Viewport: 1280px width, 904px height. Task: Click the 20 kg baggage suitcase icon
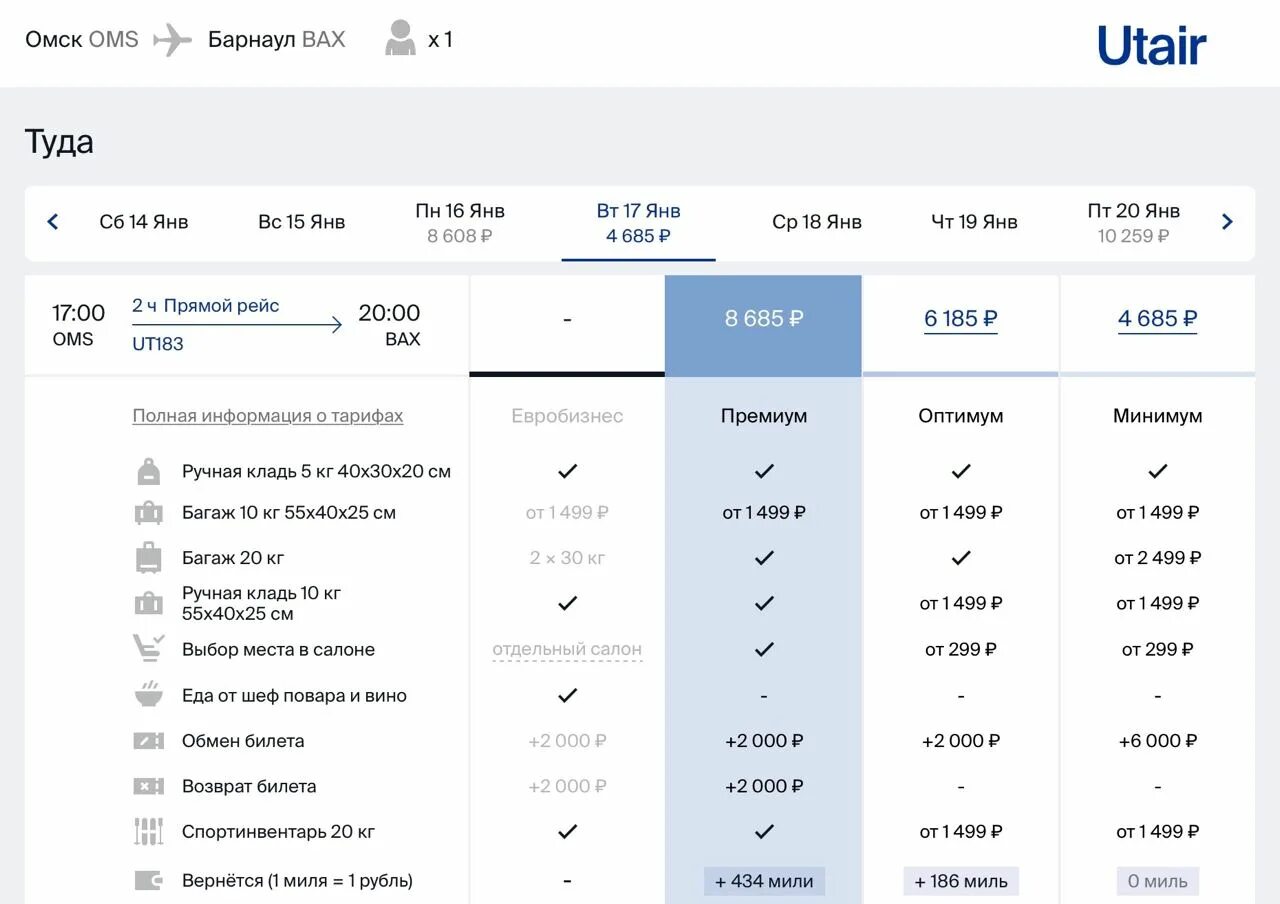(148, 558)
